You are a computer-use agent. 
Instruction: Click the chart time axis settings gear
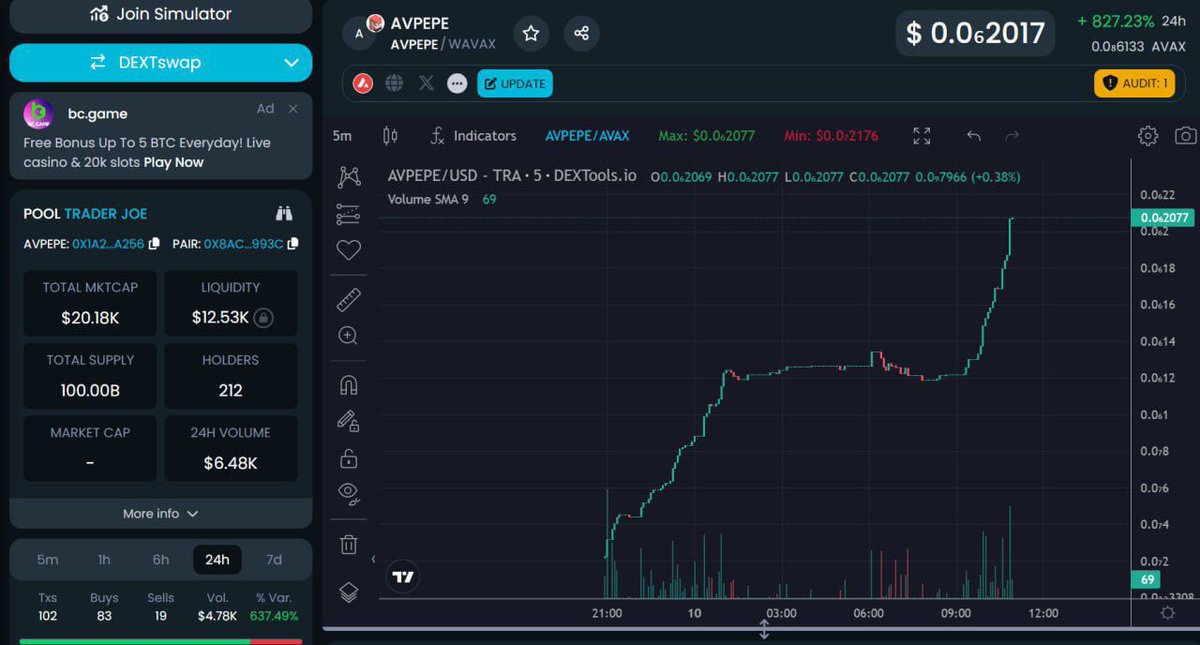point(1167,613)
